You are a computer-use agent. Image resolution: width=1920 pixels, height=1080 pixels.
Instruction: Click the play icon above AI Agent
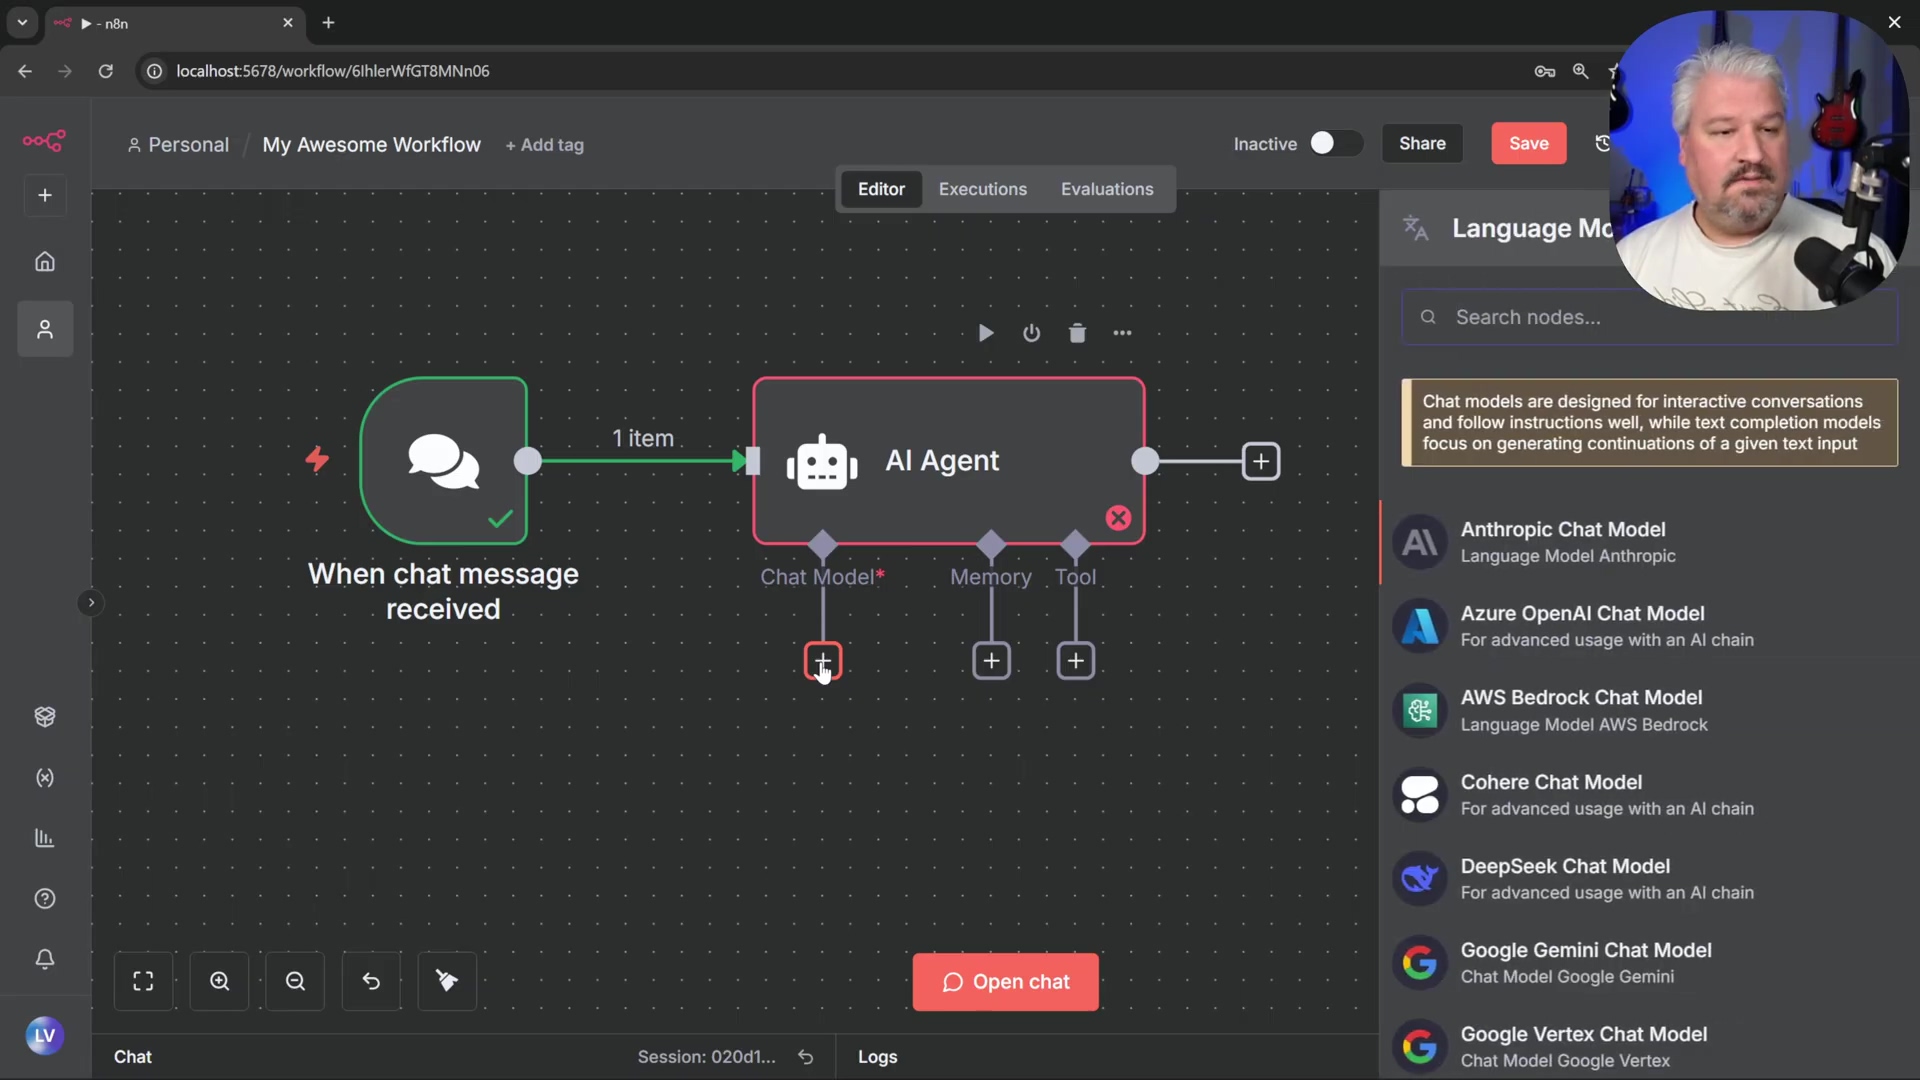985,333
